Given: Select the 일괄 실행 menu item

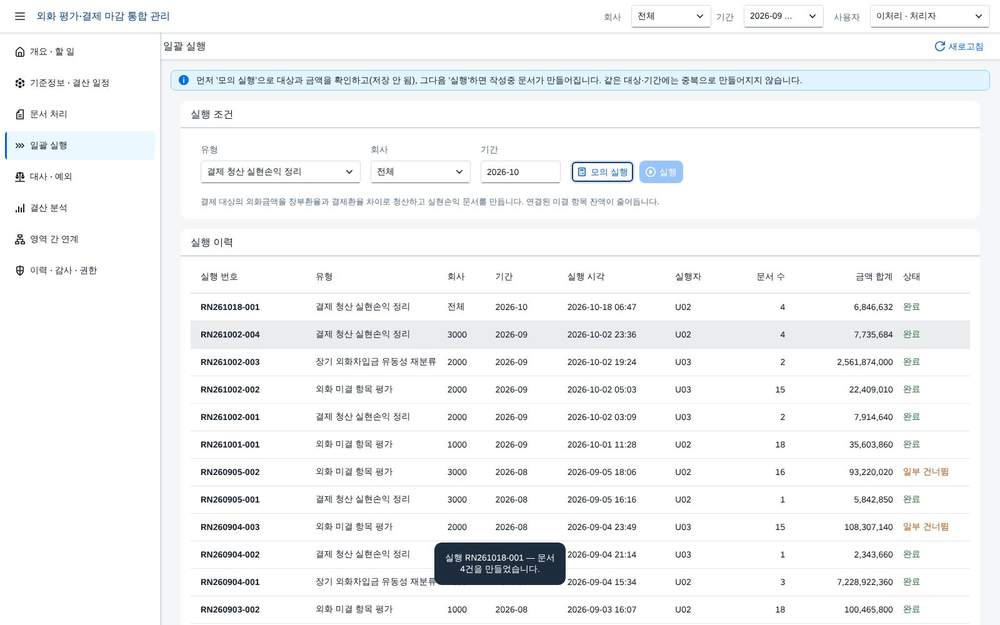Looking at the screenshot, I should (x=80, y=145).
